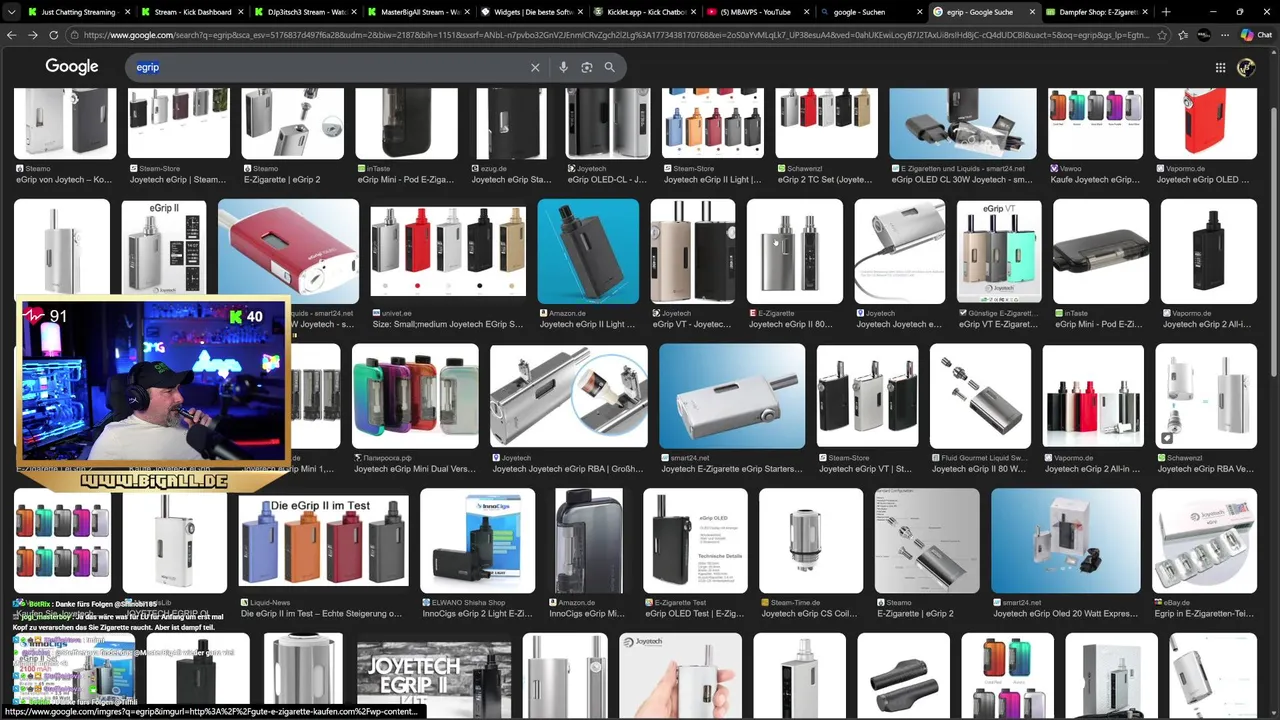The width and height of the screenshot is (1280, 720).
Task: Click inside the egrip search field
Action: [x=330, y=67]
